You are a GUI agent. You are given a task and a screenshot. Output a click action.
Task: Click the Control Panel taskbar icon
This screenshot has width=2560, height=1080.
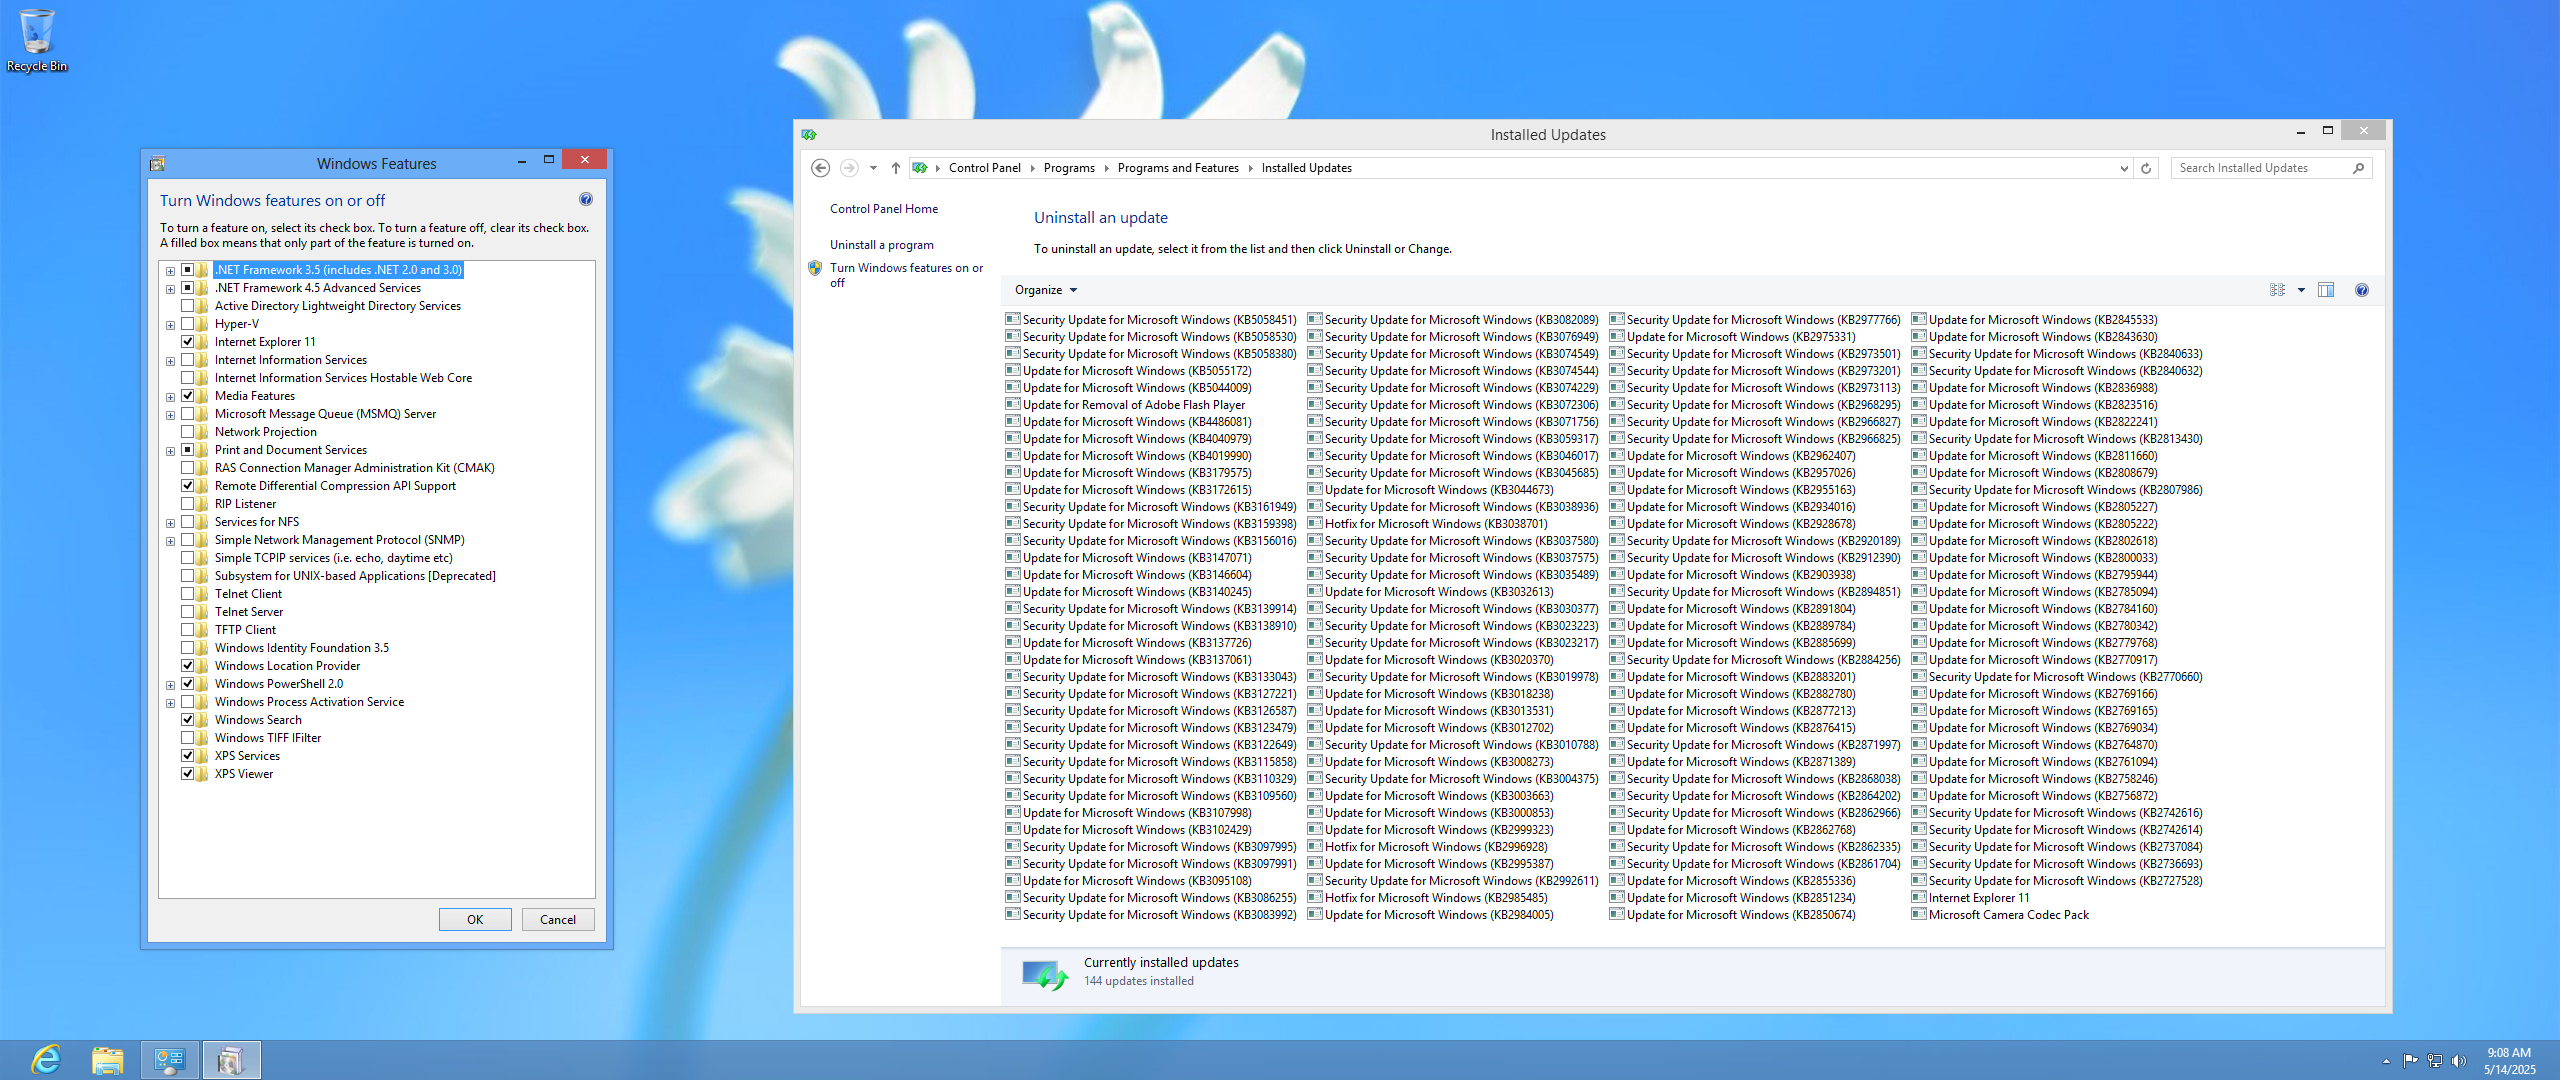point(169,1060)
